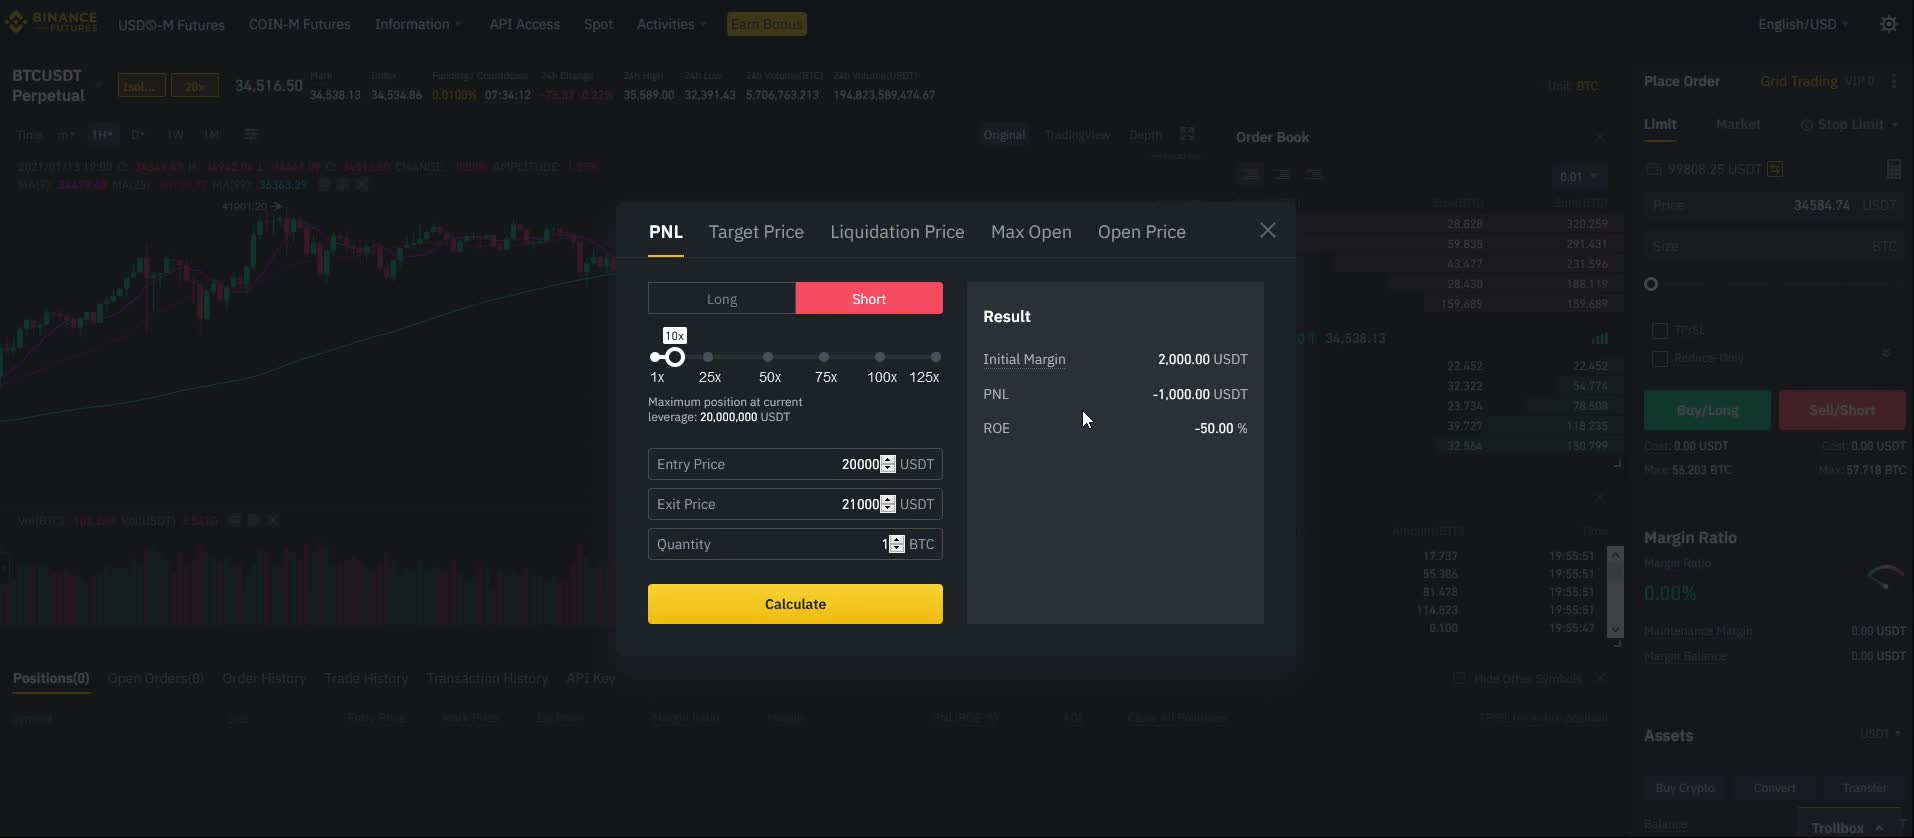Set leverage slider to 25x mark
This screenshot has width=1914, height=838.
pos(708,357)
